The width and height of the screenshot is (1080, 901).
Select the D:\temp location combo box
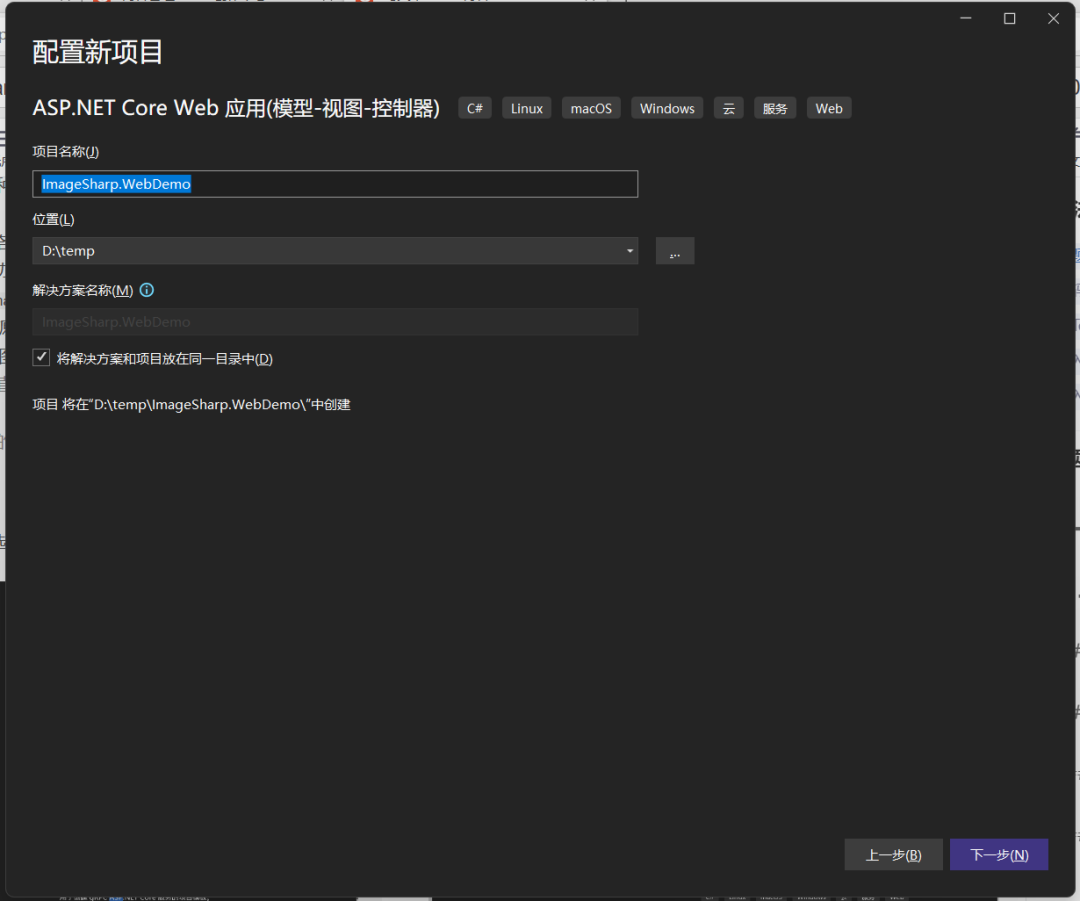click(335, 251)
